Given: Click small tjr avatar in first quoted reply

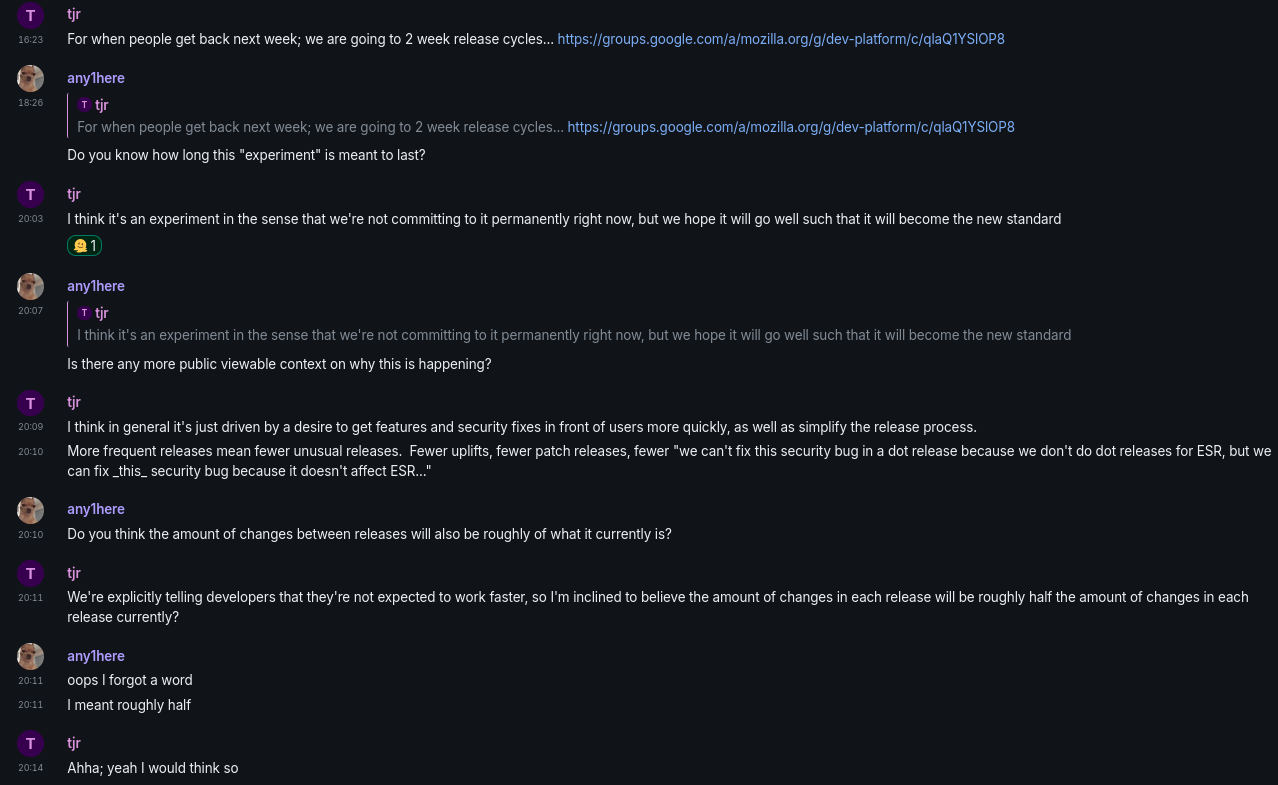Looking at the screenshot, I should pos(84,105).
